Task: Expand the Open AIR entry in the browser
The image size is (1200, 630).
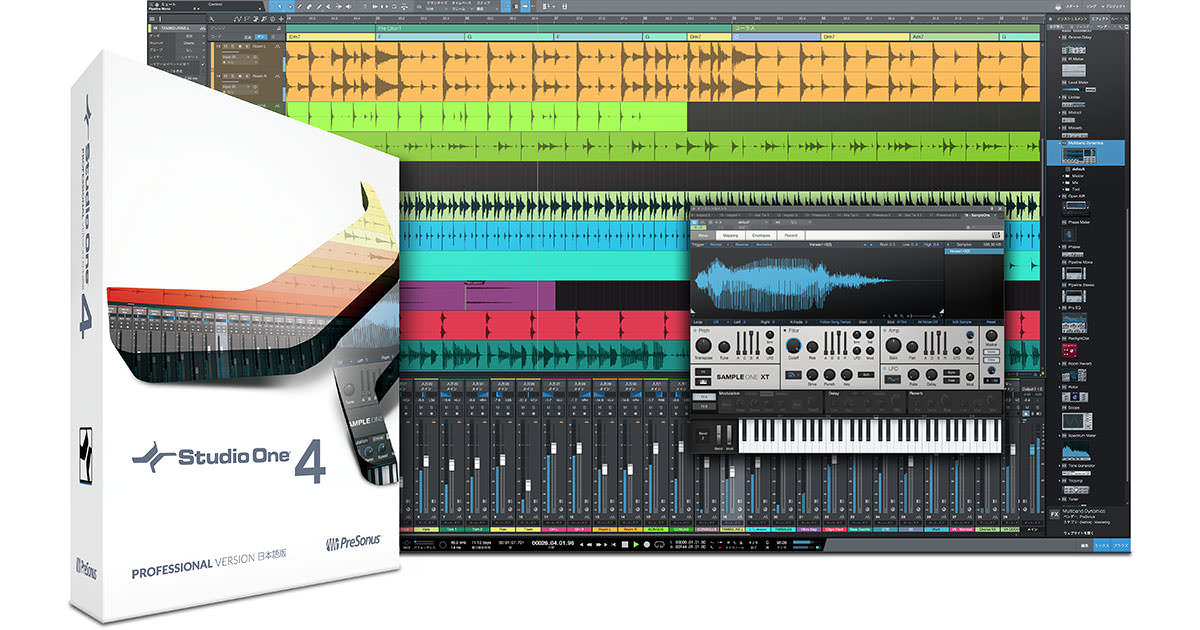Action: coord(1058,192)
